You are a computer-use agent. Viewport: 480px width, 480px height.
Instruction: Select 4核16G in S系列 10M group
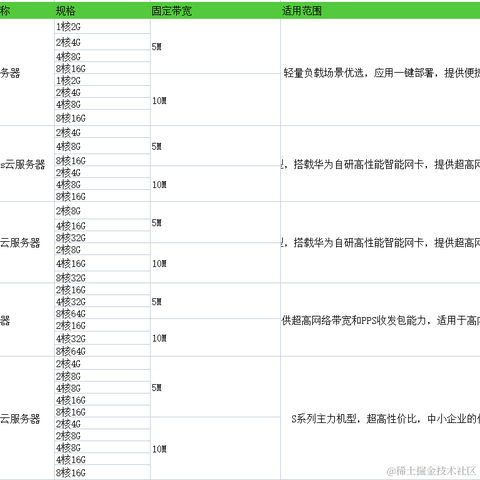click(102, 459)
